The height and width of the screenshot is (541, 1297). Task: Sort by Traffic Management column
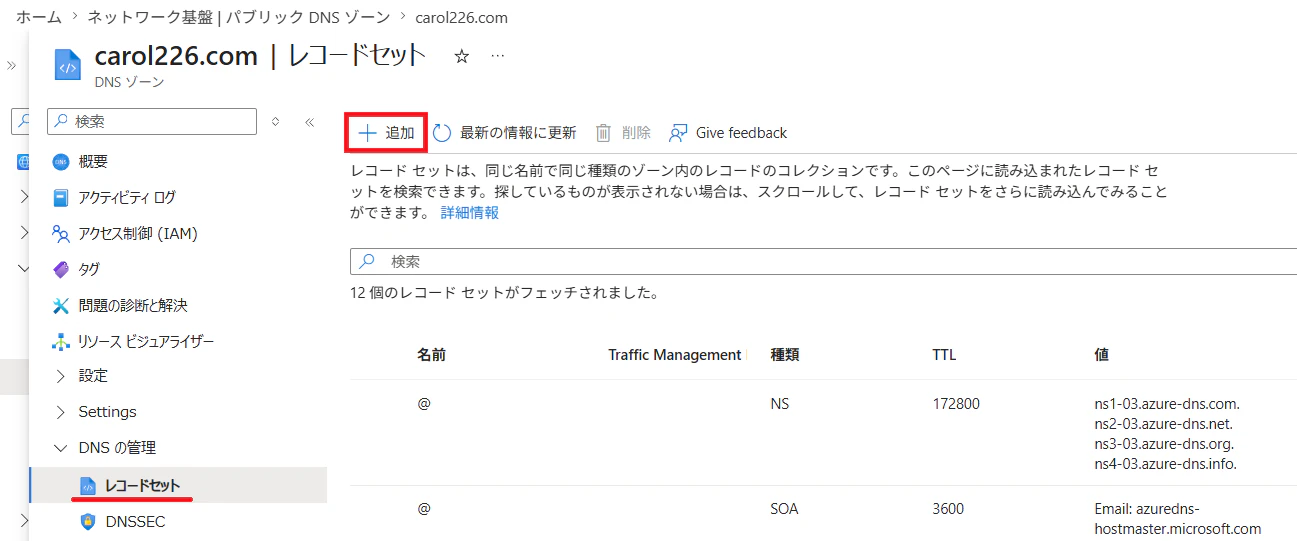coord(675,355)
